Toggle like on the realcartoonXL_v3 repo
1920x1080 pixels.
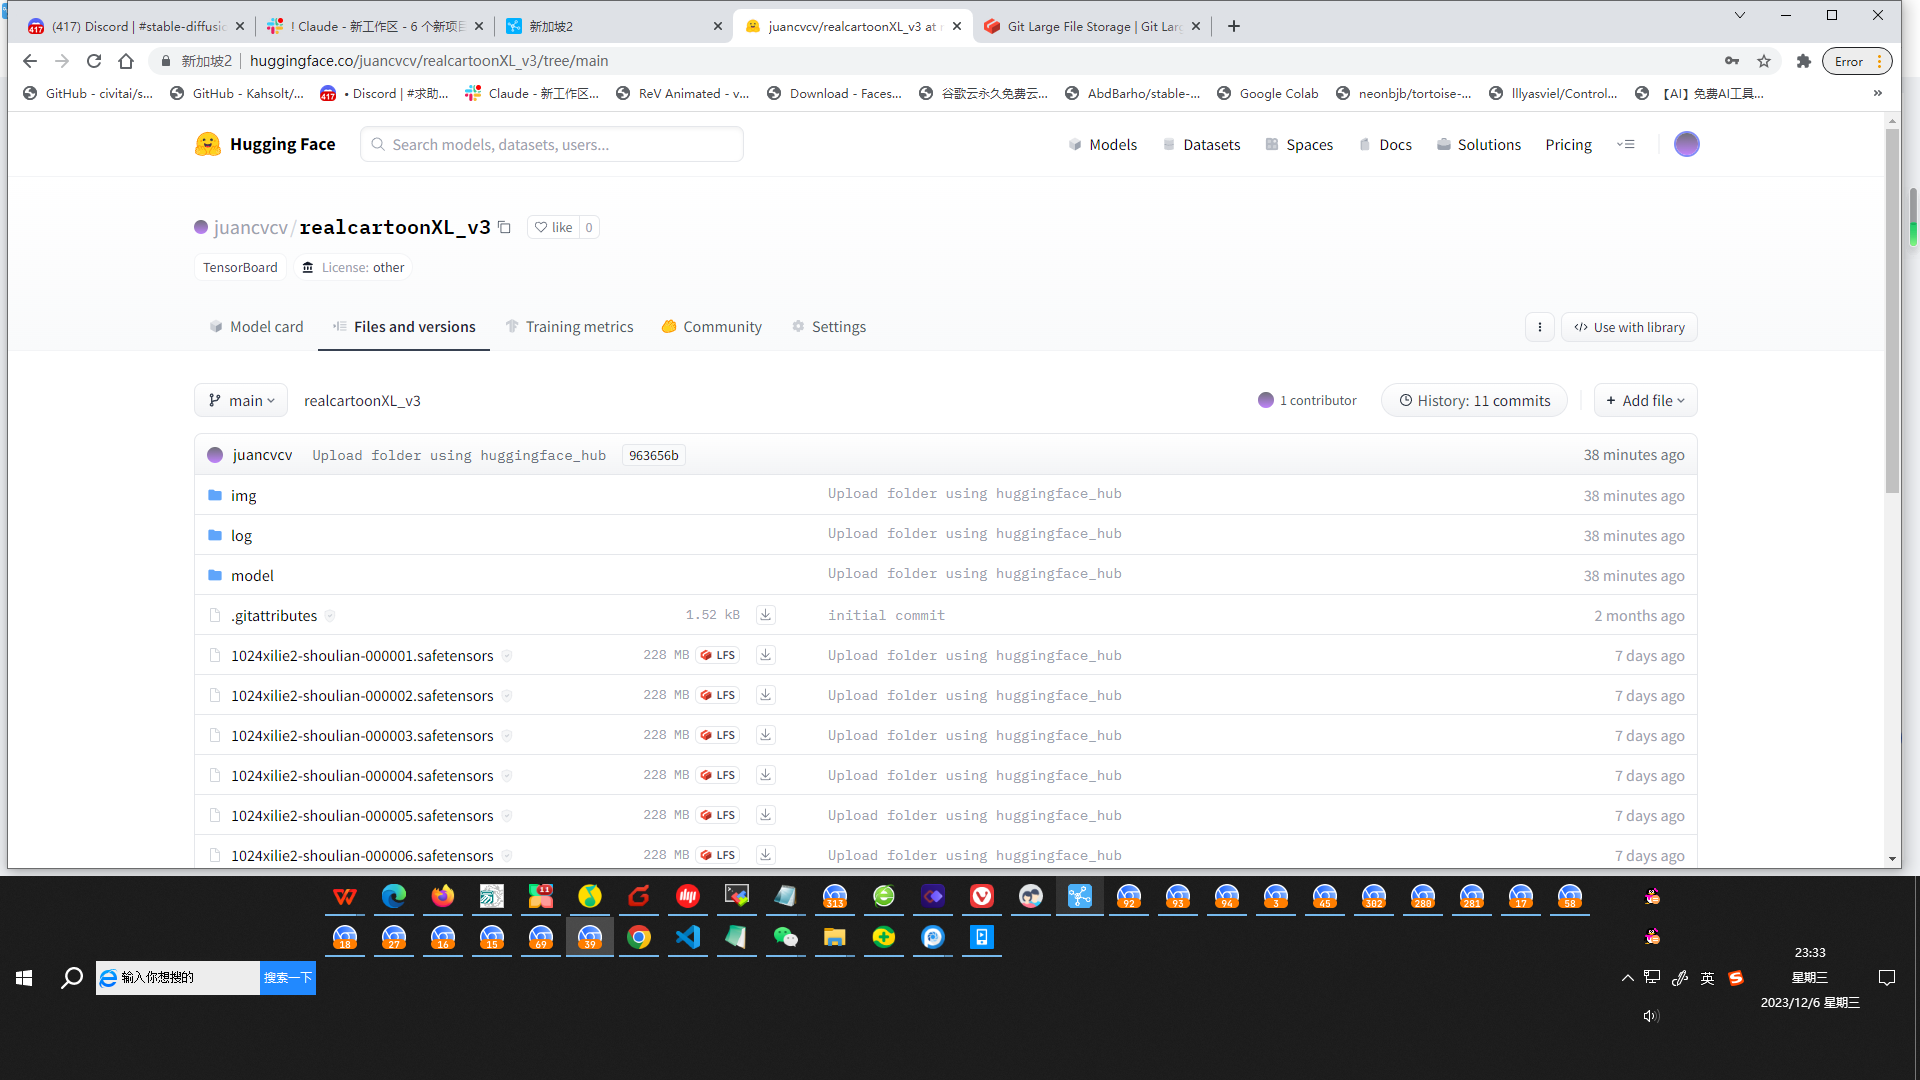pos(553,227)
